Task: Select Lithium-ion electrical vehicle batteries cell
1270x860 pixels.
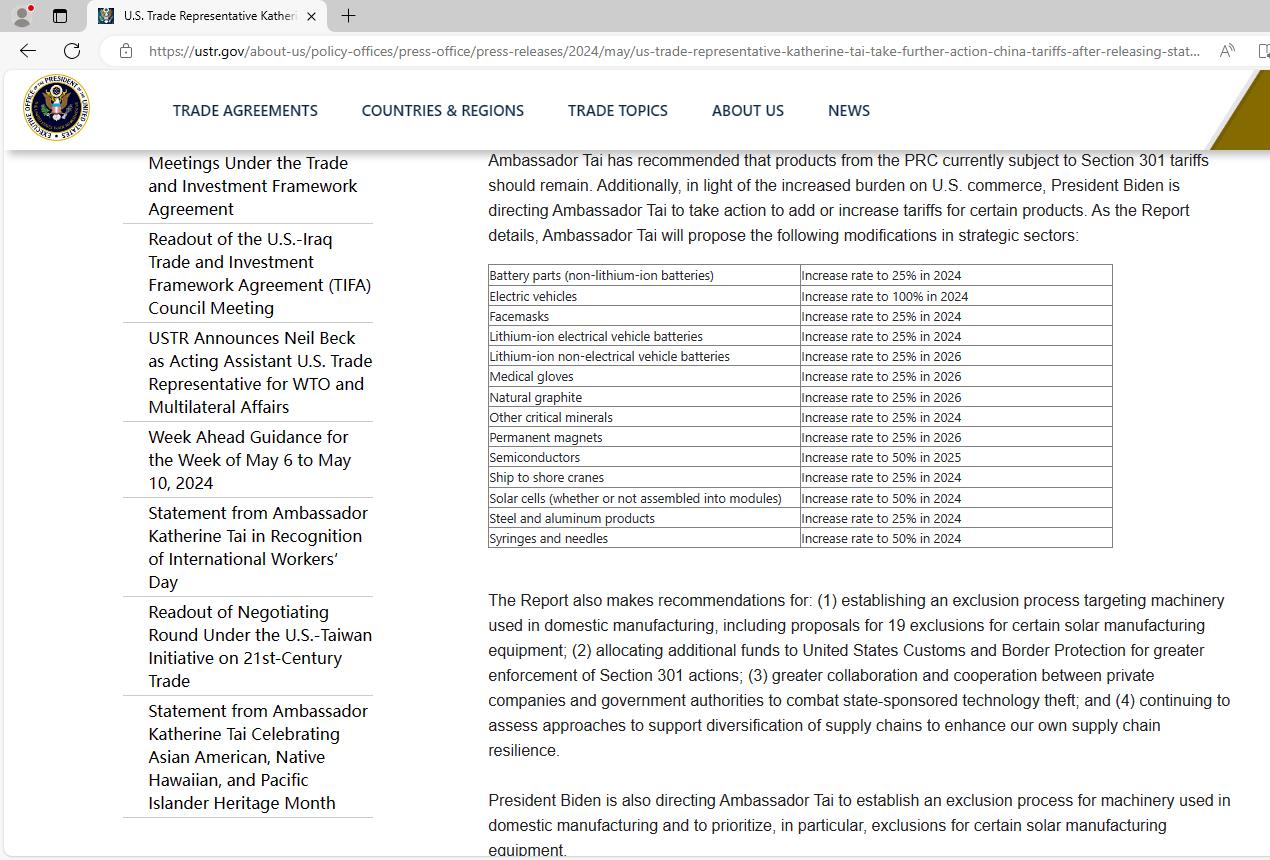Action: tap(644, 336)
